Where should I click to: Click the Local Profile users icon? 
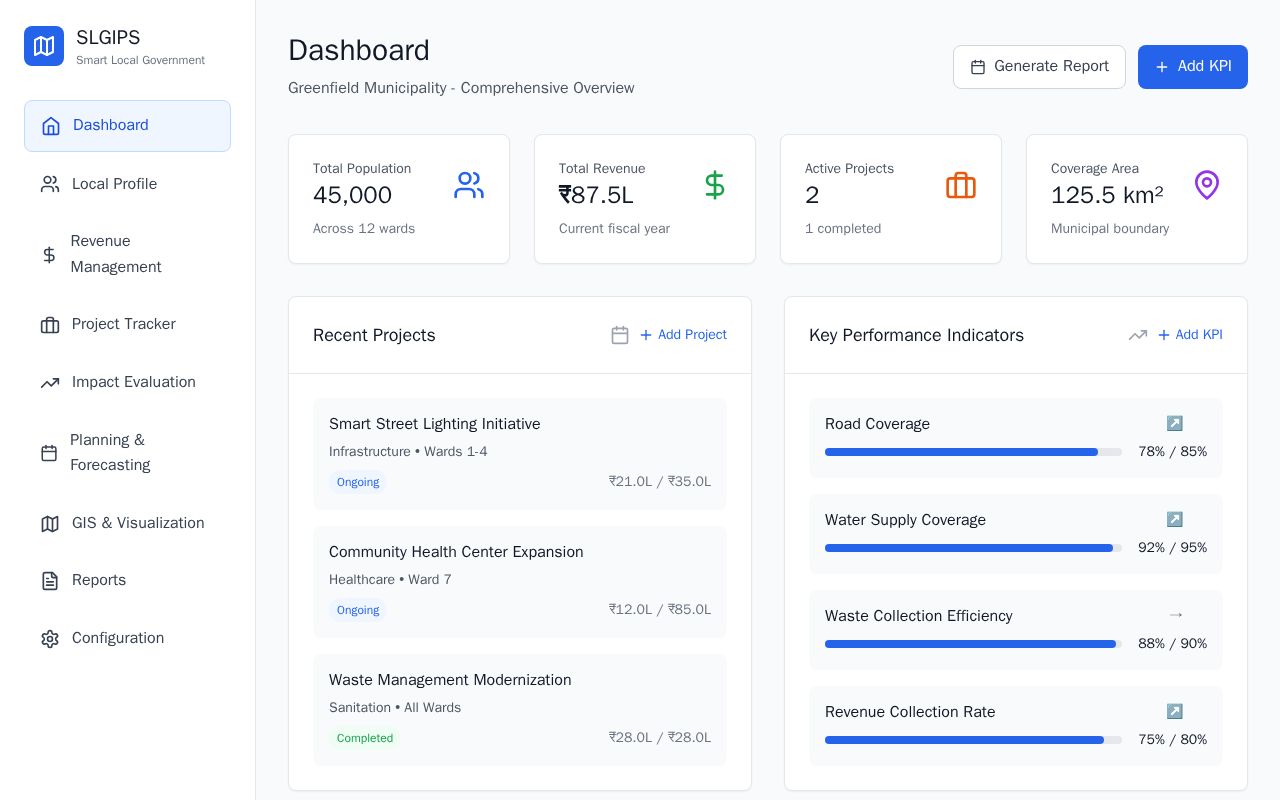[50, 184]
